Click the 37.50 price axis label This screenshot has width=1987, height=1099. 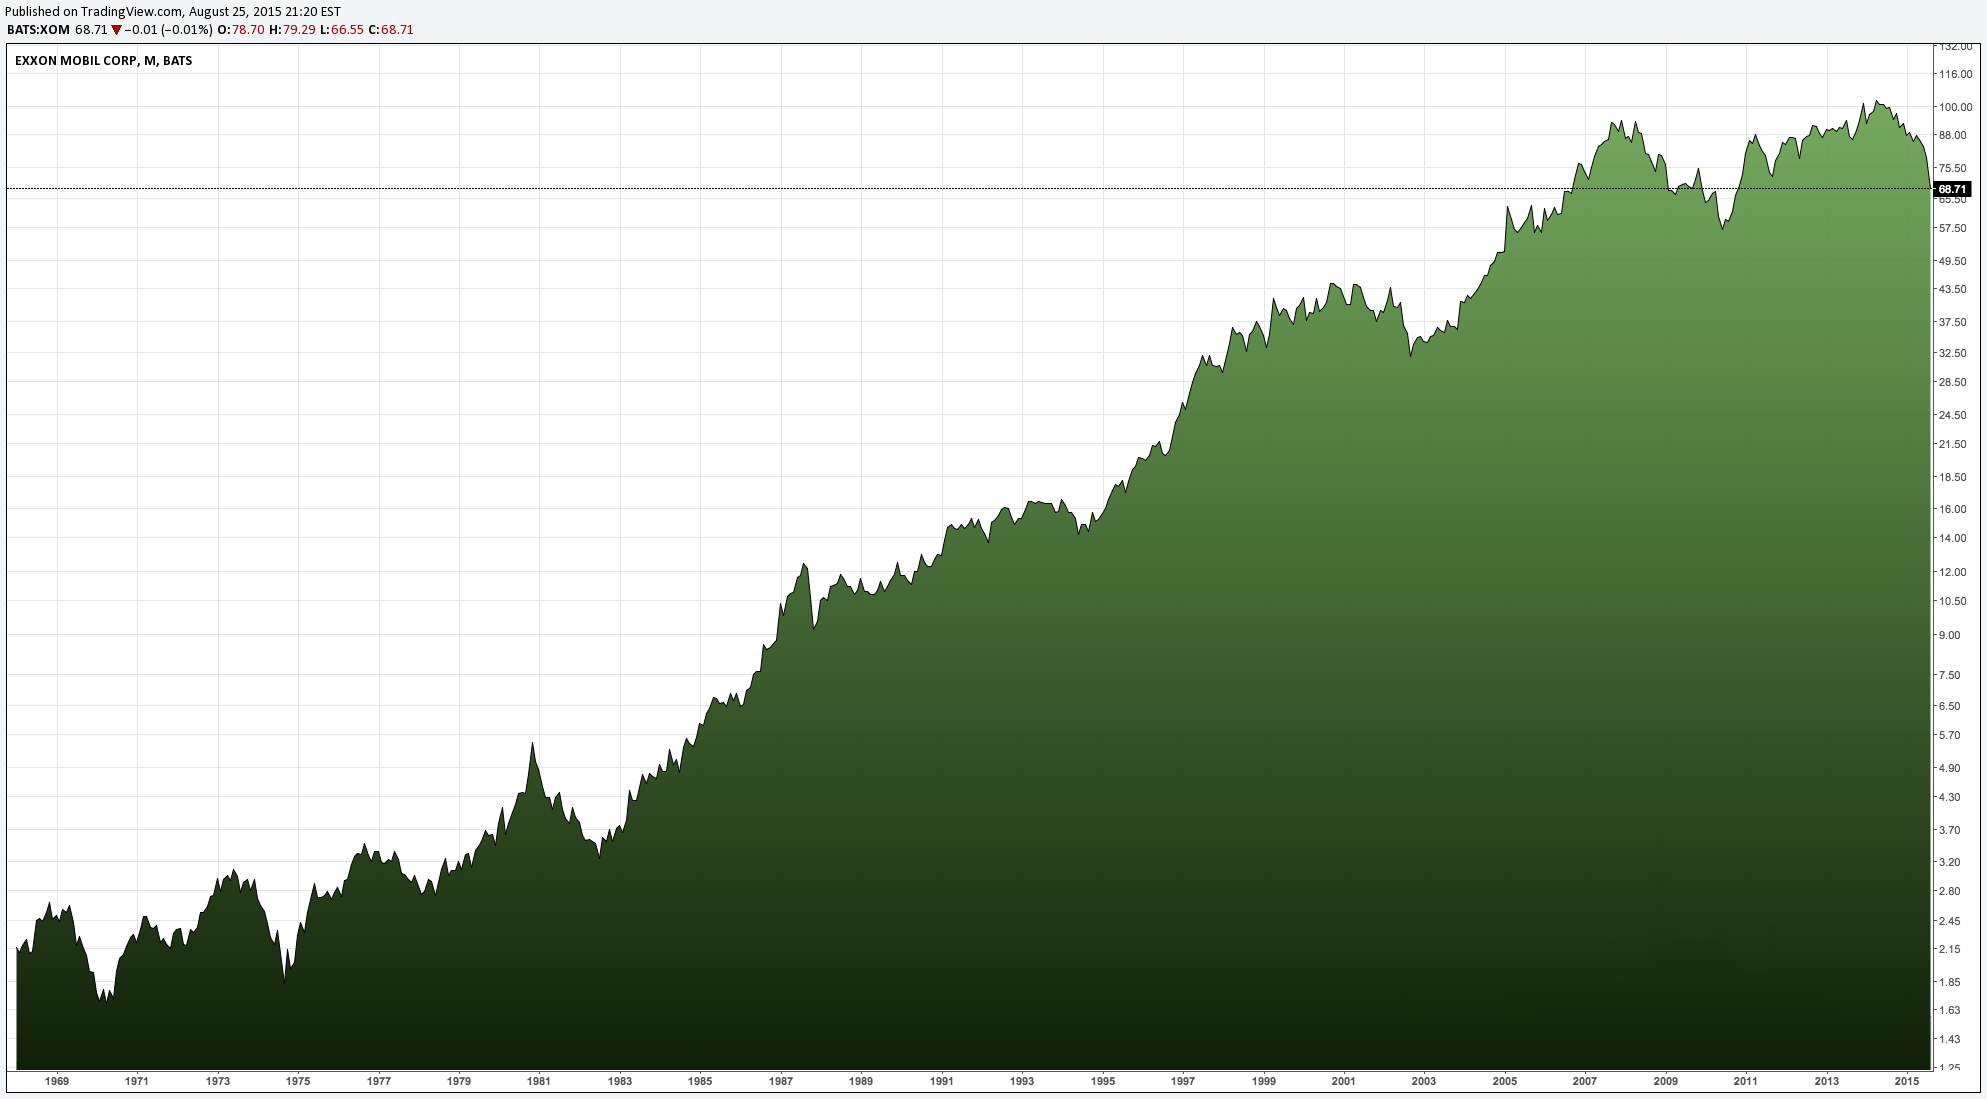coord(1953,322)
